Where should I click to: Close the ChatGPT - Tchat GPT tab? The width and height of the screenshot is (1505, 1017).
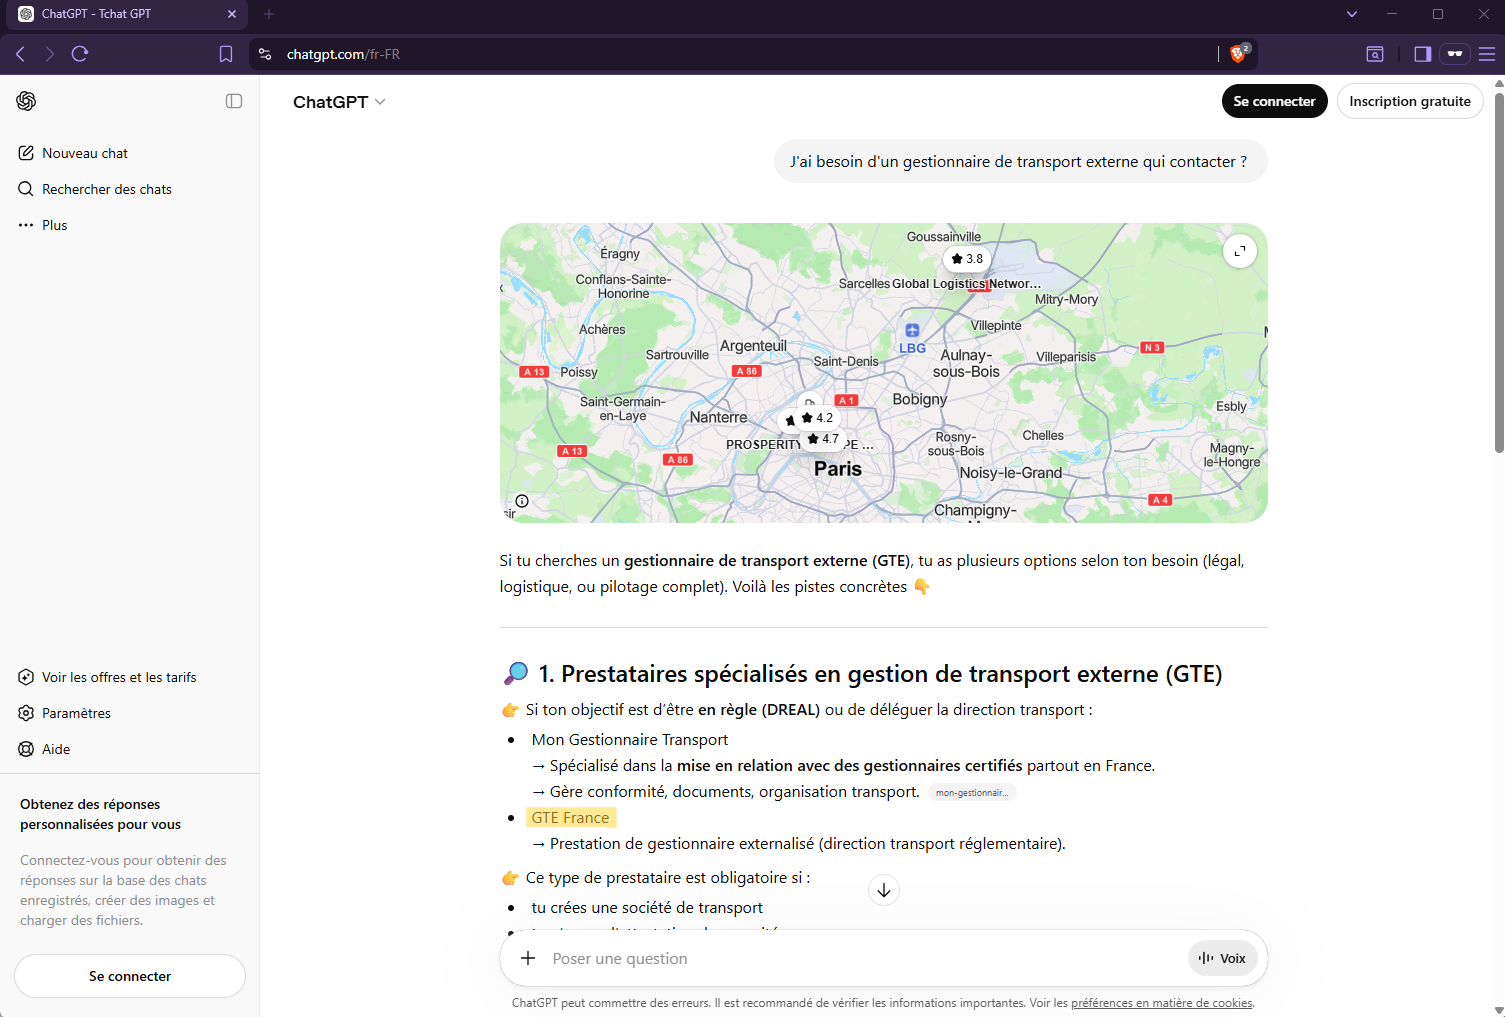231,14
